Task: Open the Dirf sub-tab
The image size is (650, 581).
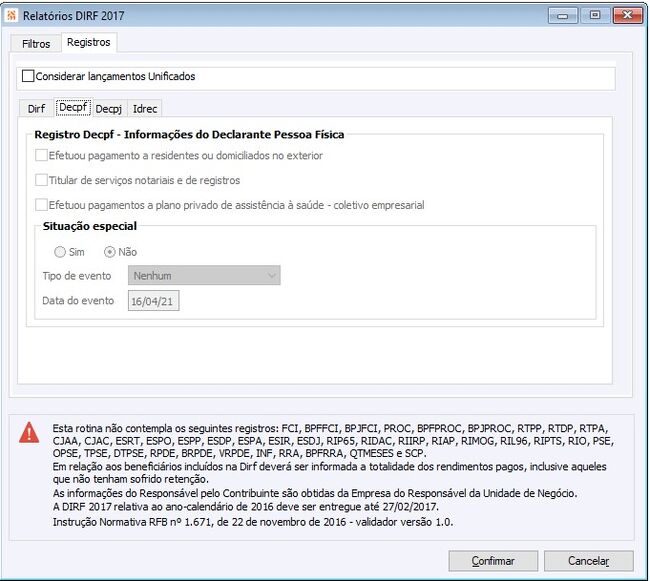Action: pos(36,109)
